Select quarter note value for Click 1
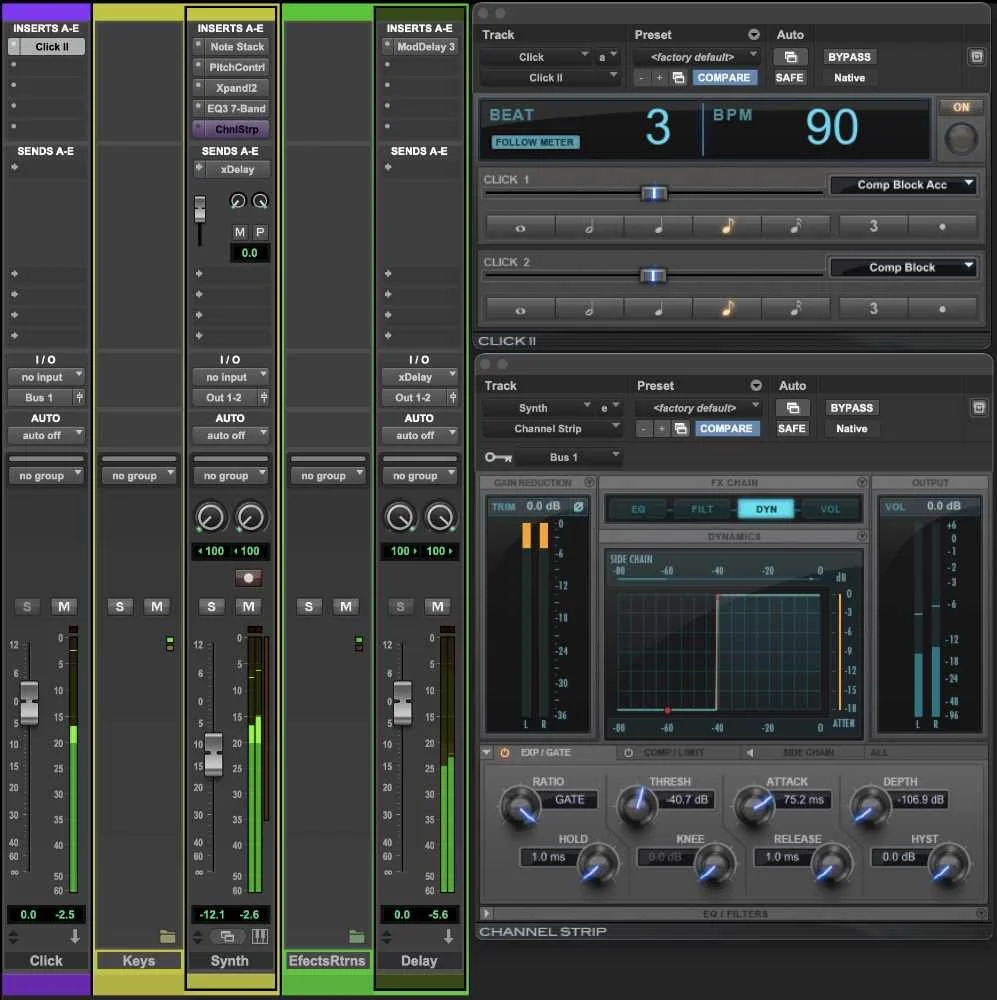Viewport: 997px width, 1000px height. (658, 226)
